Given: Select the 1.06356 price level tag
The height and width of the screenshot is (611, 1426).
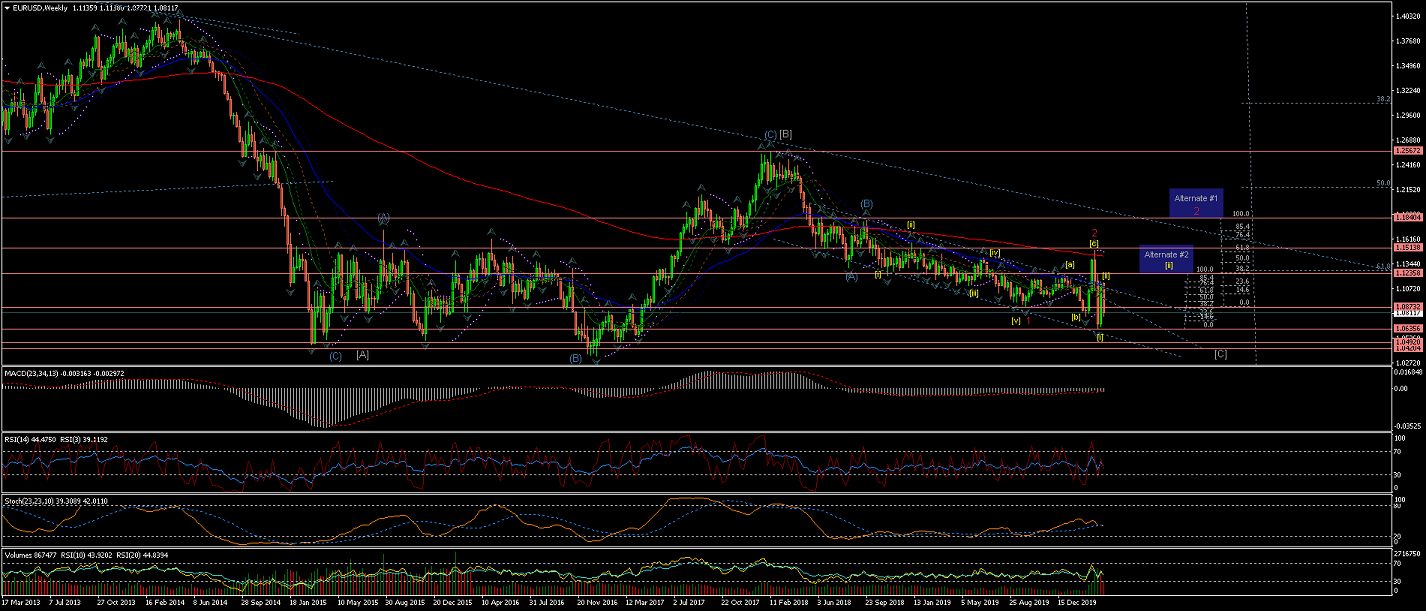Looking at the screenshot, I should click(x=1408, y=328).
